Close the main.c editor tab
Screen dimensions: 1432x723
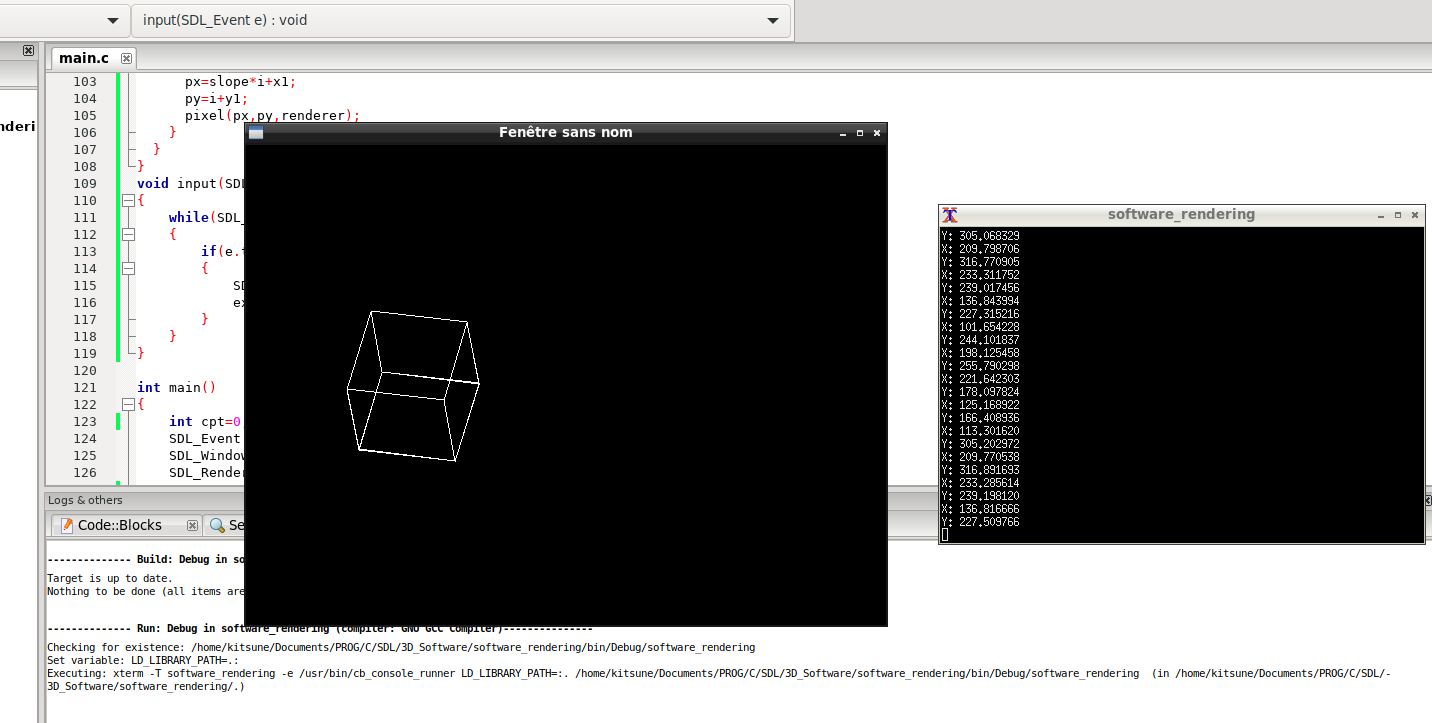126,59
